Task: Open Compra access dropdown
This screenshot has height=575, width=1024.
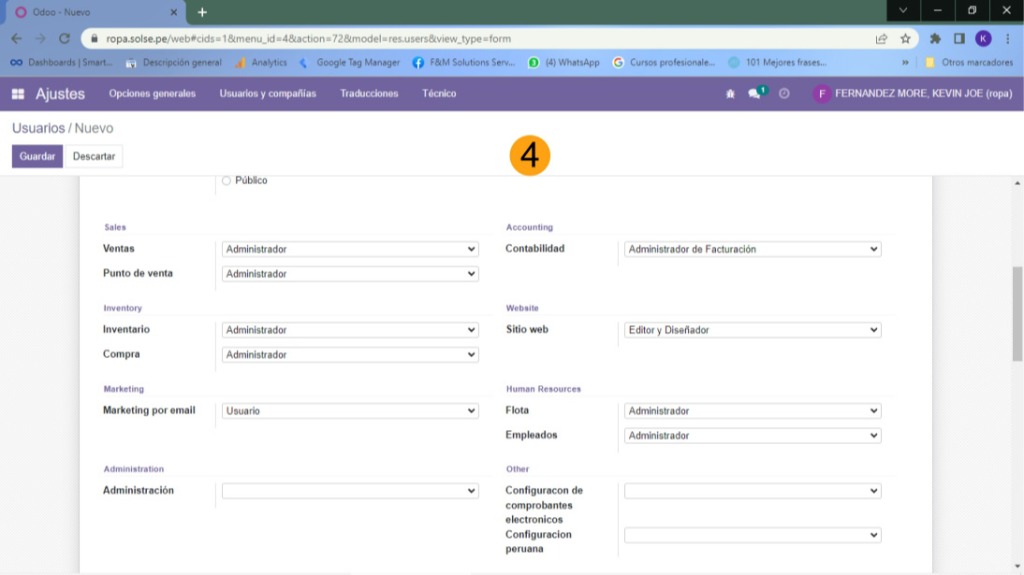Action: pyautogui.click(x=350, y=355)
